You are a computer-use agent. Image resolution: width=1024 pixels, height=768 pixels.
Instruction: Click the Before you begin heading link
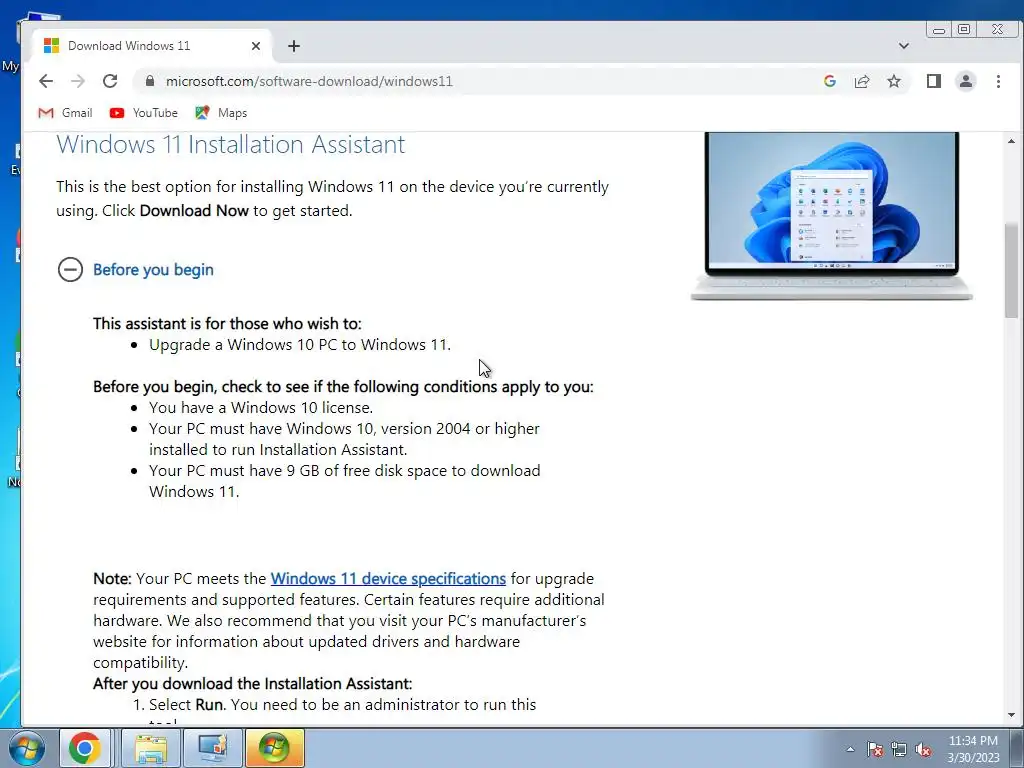153,270
